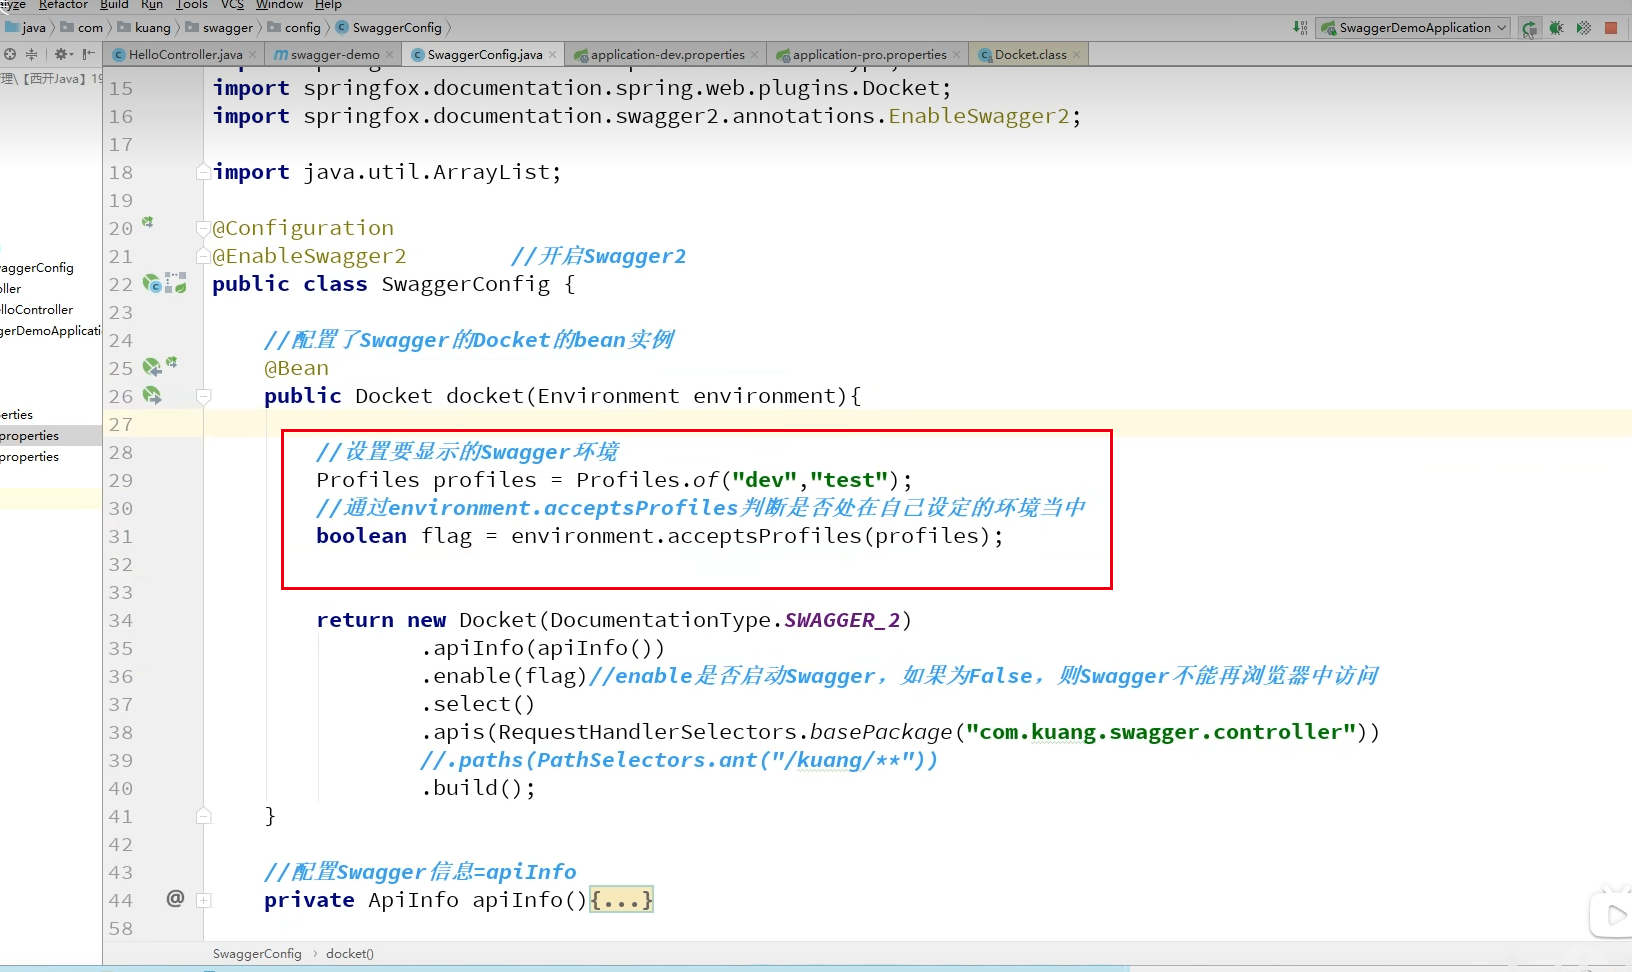Select the highlighted properties file in Project tree
Screen dimensions: 1632x972
(50, 436)
